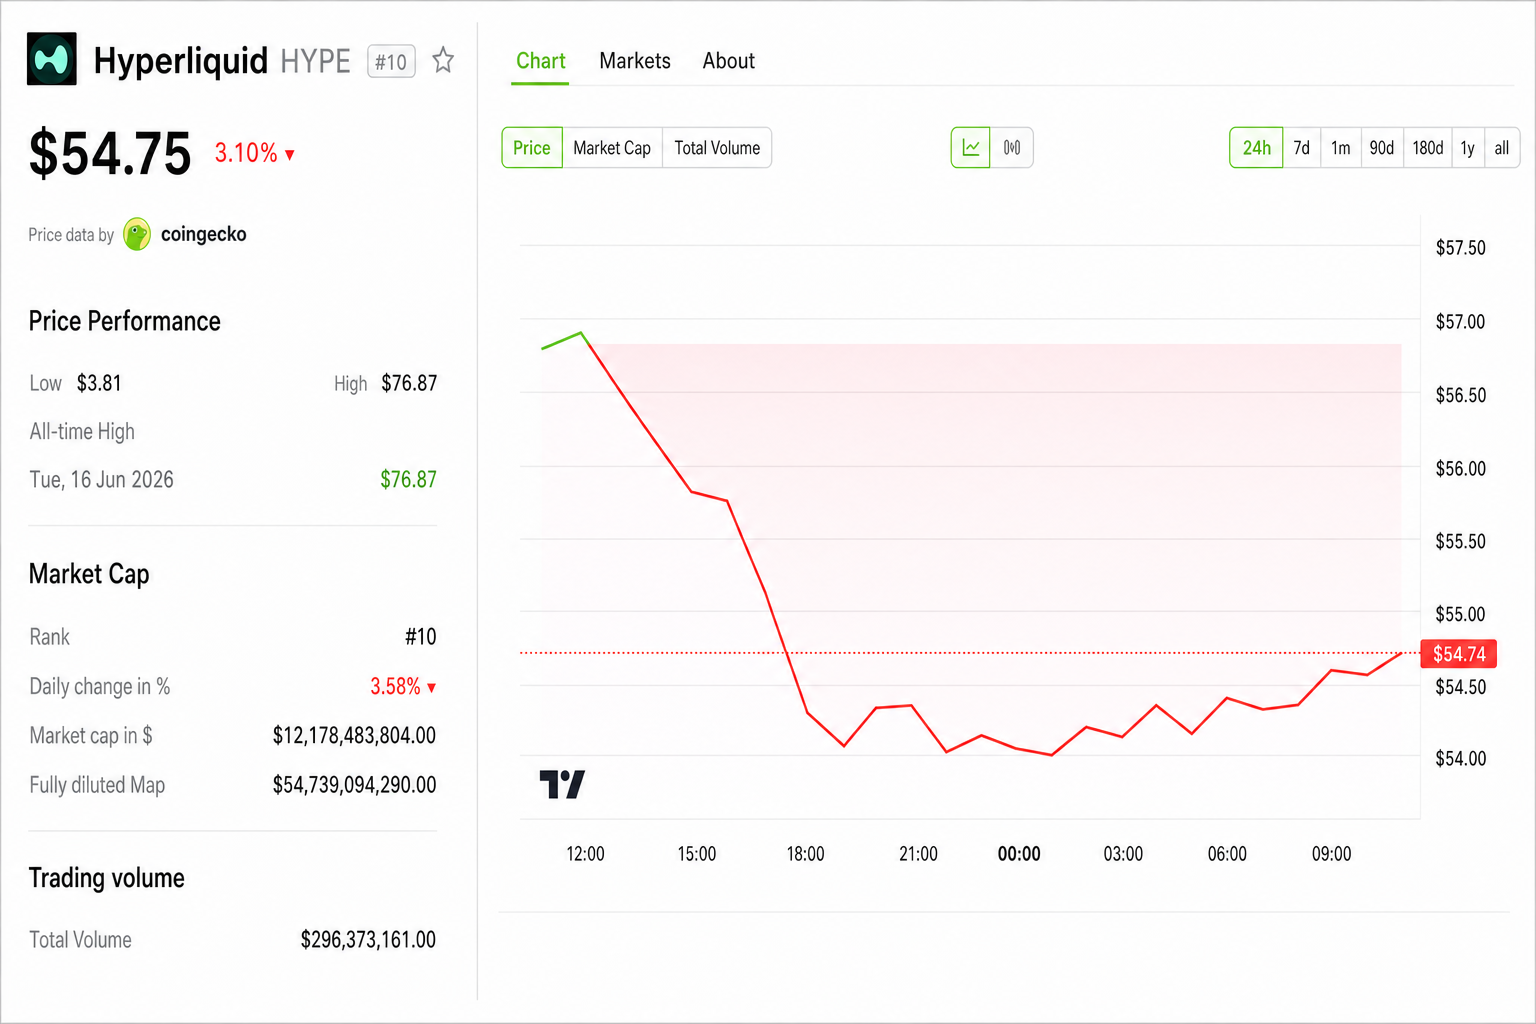Viewport: 1536px width, 1024px height.
Task: Add HYPE to favorites with star icon
Action: [x=443, y=61]
